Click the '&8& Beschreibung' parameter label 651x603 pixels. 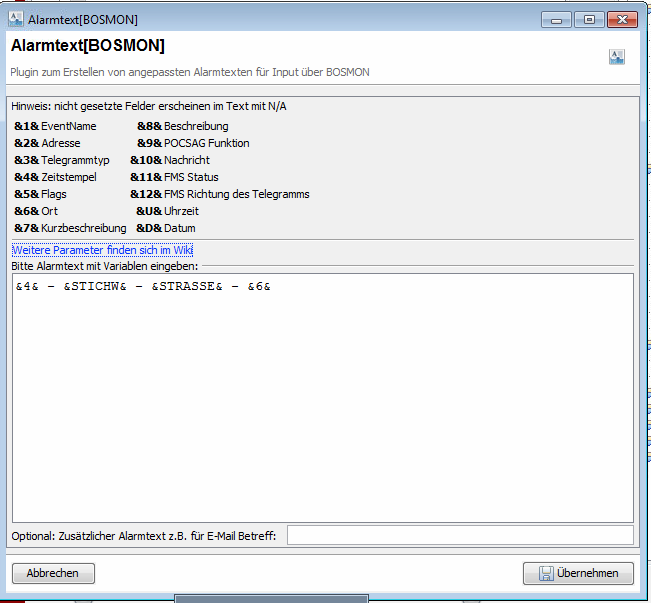pyautogui.click(x=183, y=126)
